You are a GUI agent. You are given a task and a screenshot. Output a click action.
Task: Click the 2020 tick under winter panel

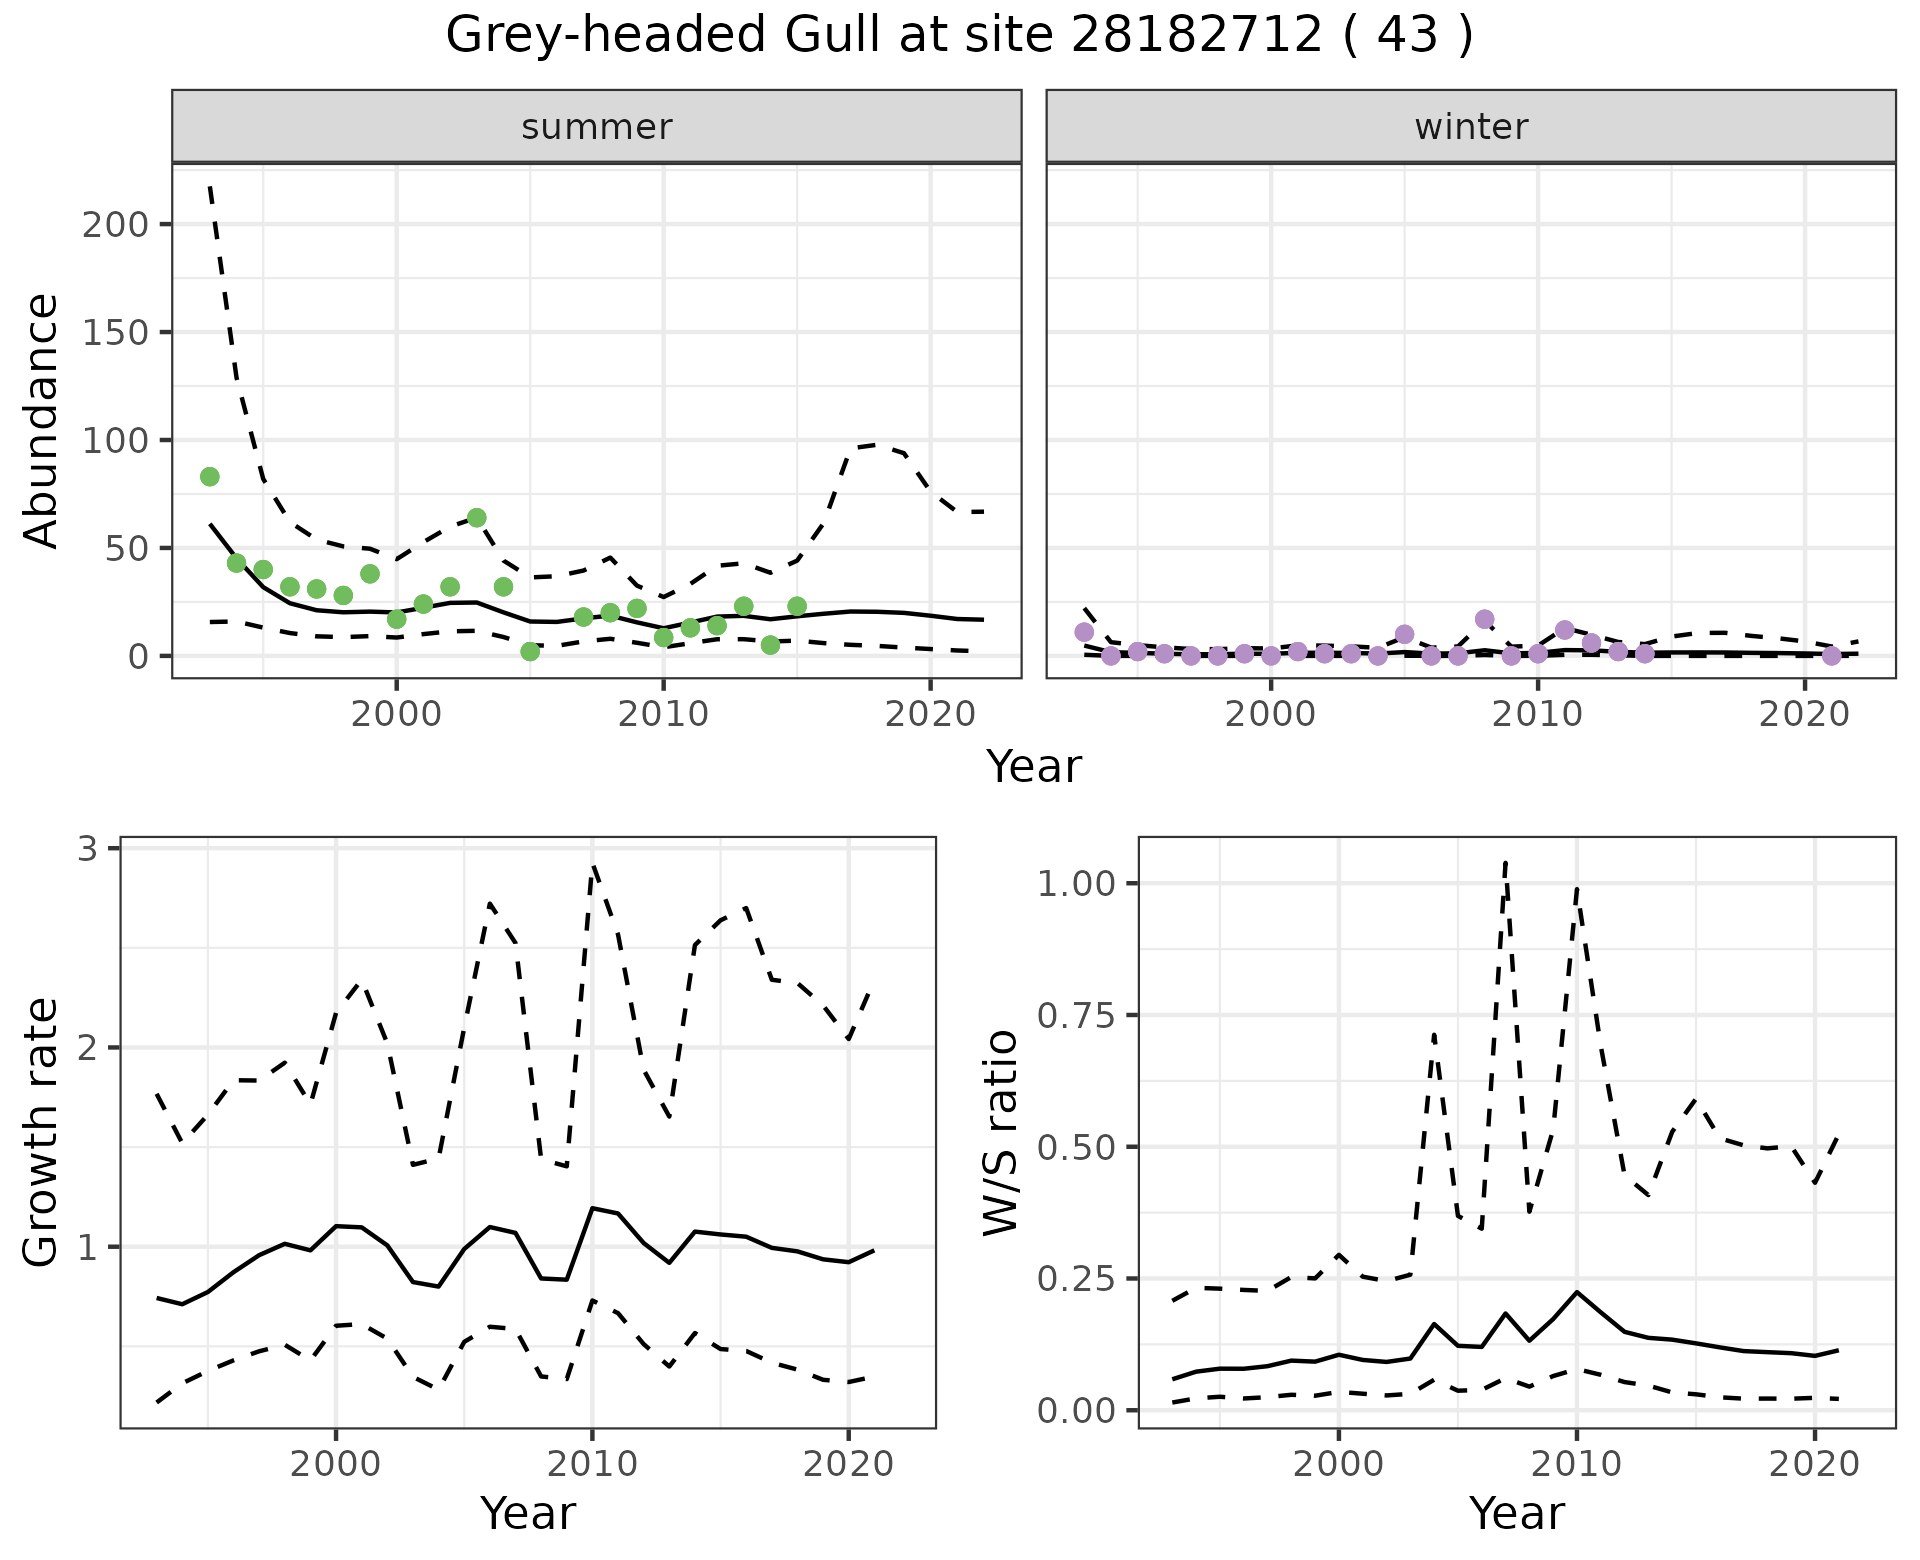[x=1804, y=714]
